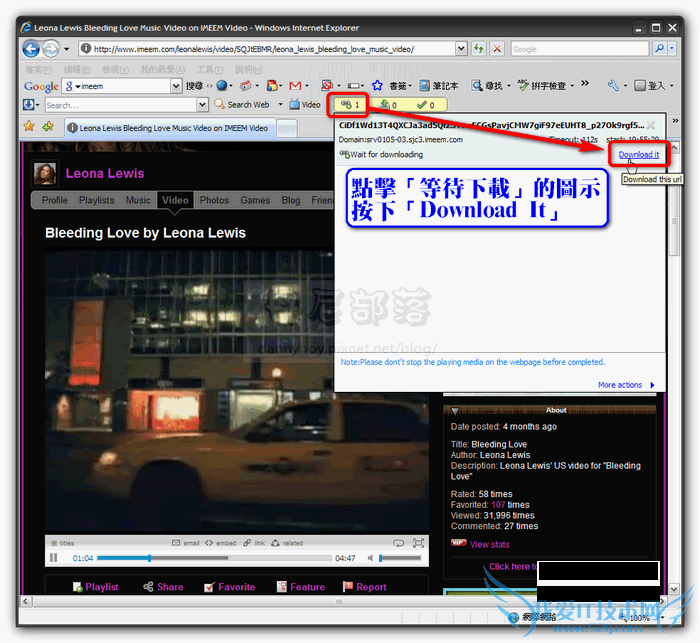Click the downloading counter with green arrow showing 0

(388, 105)
